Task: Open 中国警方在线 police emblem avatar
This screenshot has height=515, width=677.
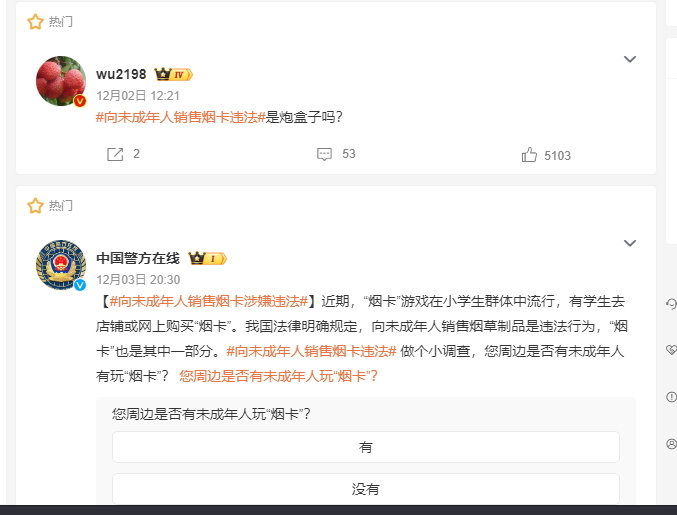Action: point(61,265)
